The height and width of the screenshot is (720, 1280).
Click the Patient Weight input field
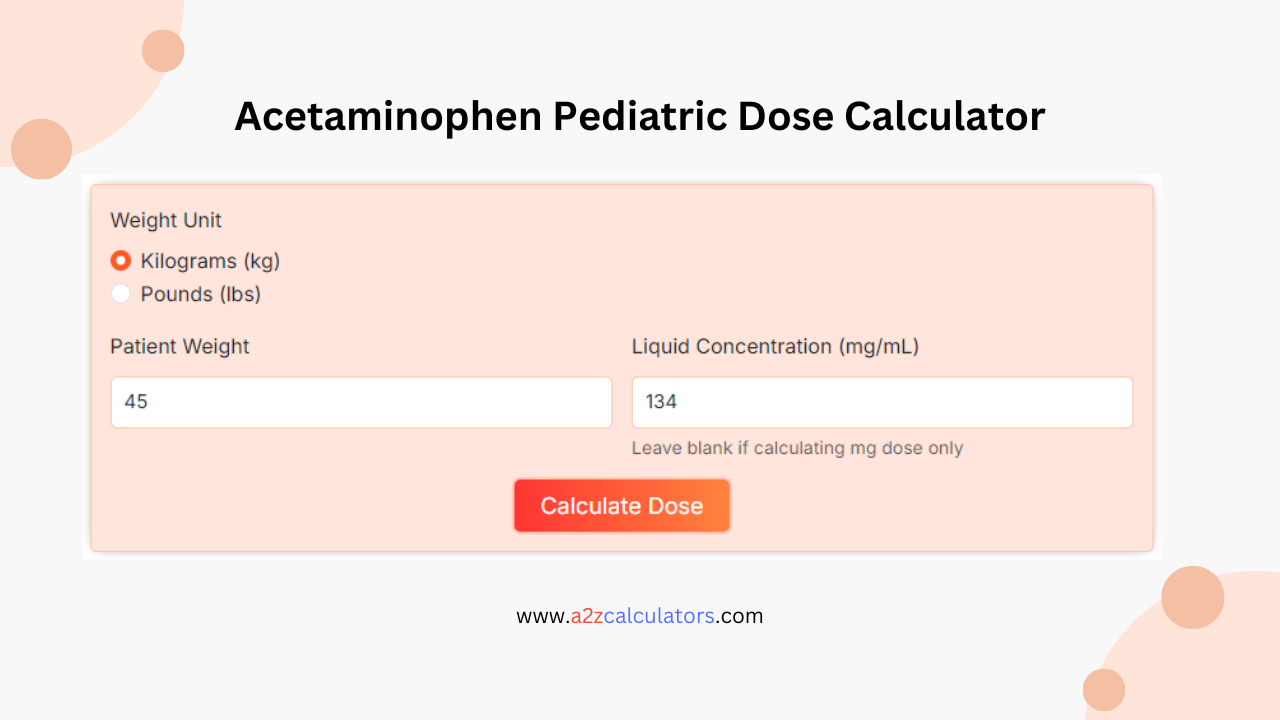tap(361, 402)
